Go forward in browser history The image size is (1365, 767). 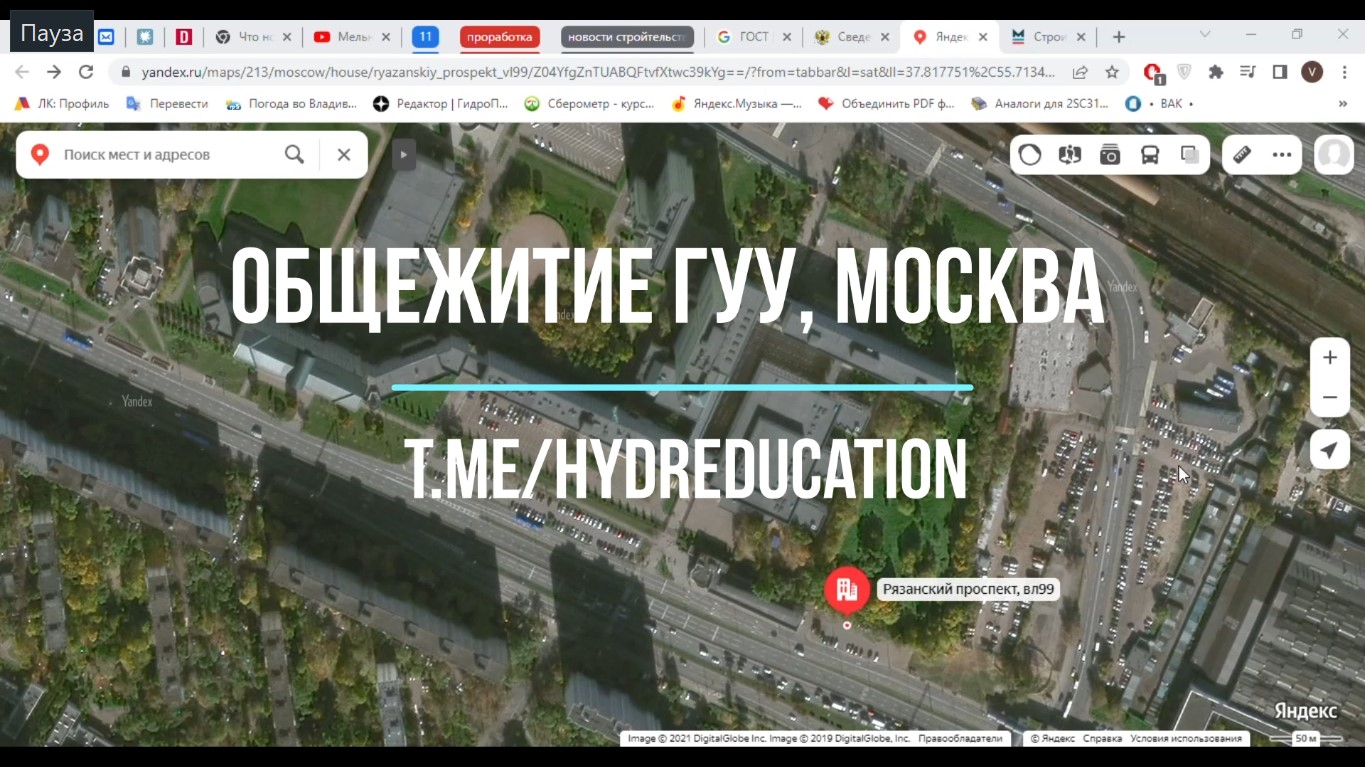[54, 72]
